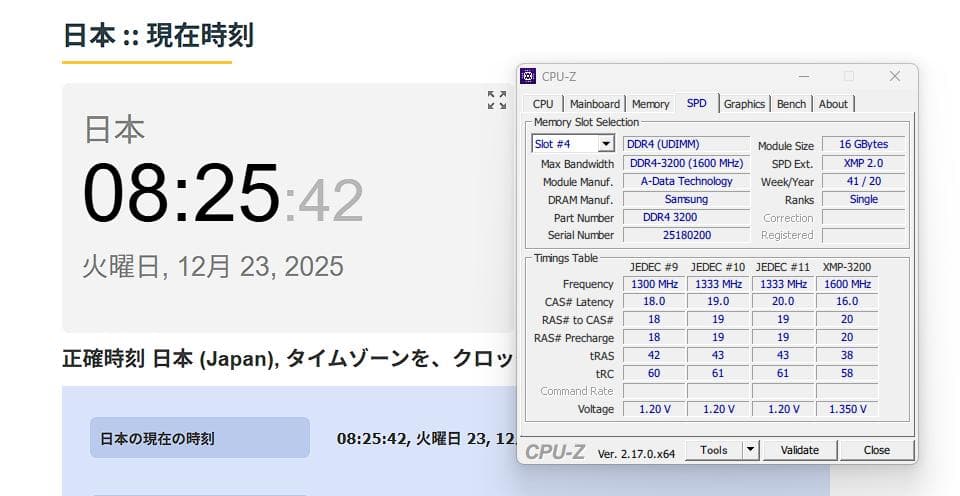Viewport: 960px width, 496px height.
Task: Click the CAS# Latency 16.0 cell
Action: click(x=847, y=302)
